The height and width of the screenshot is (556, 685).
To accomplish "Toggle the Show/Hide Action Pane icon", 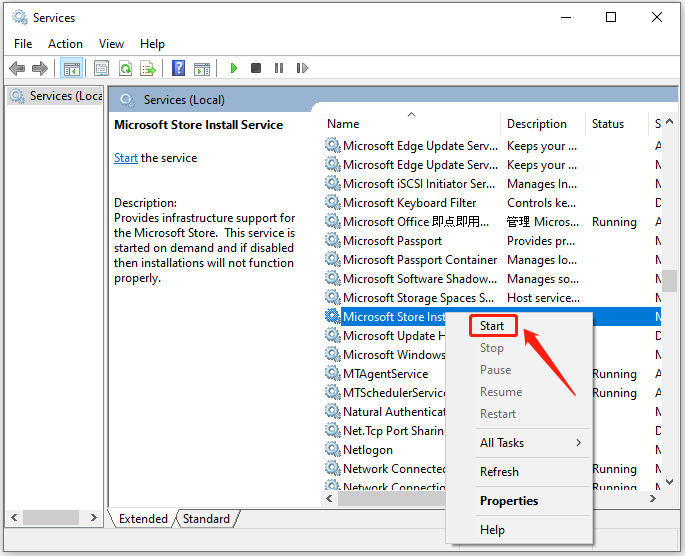I will pyautogui.click(x=202, y=68).
